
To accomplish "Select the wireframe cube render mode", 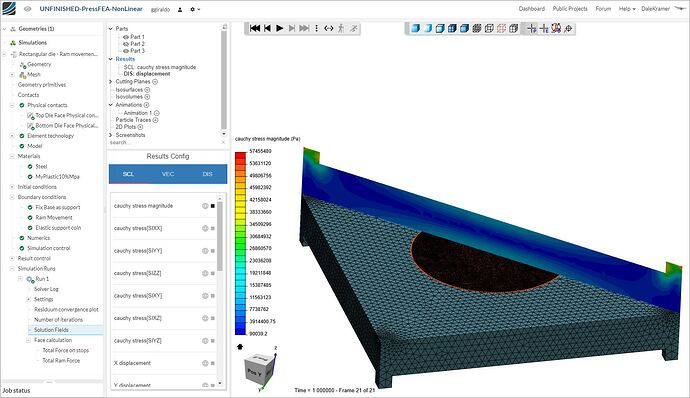I will click(x=489, y=29).
